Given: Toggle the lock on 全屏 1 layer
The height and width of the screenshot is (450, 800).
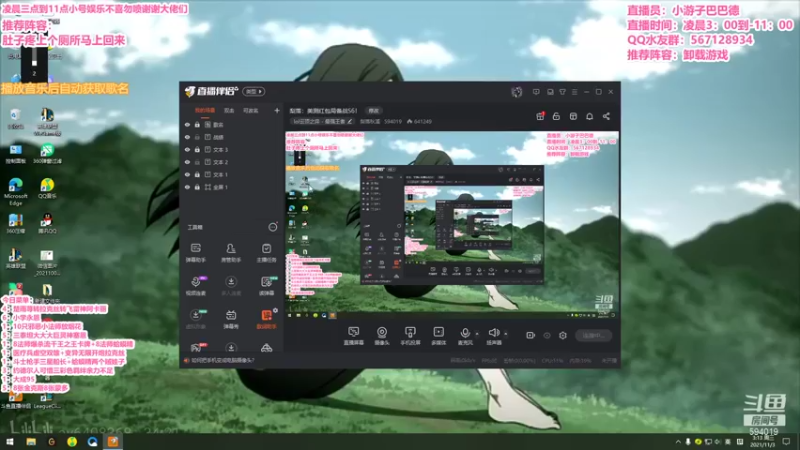Looking at the screenshot, I should (x=197, y=187).
